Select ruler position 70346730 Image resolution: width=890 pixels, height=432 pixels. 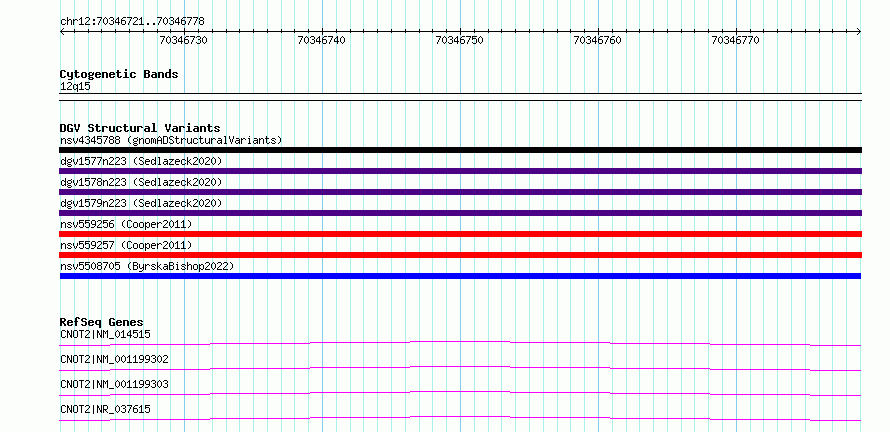click(x=183, y=40)
